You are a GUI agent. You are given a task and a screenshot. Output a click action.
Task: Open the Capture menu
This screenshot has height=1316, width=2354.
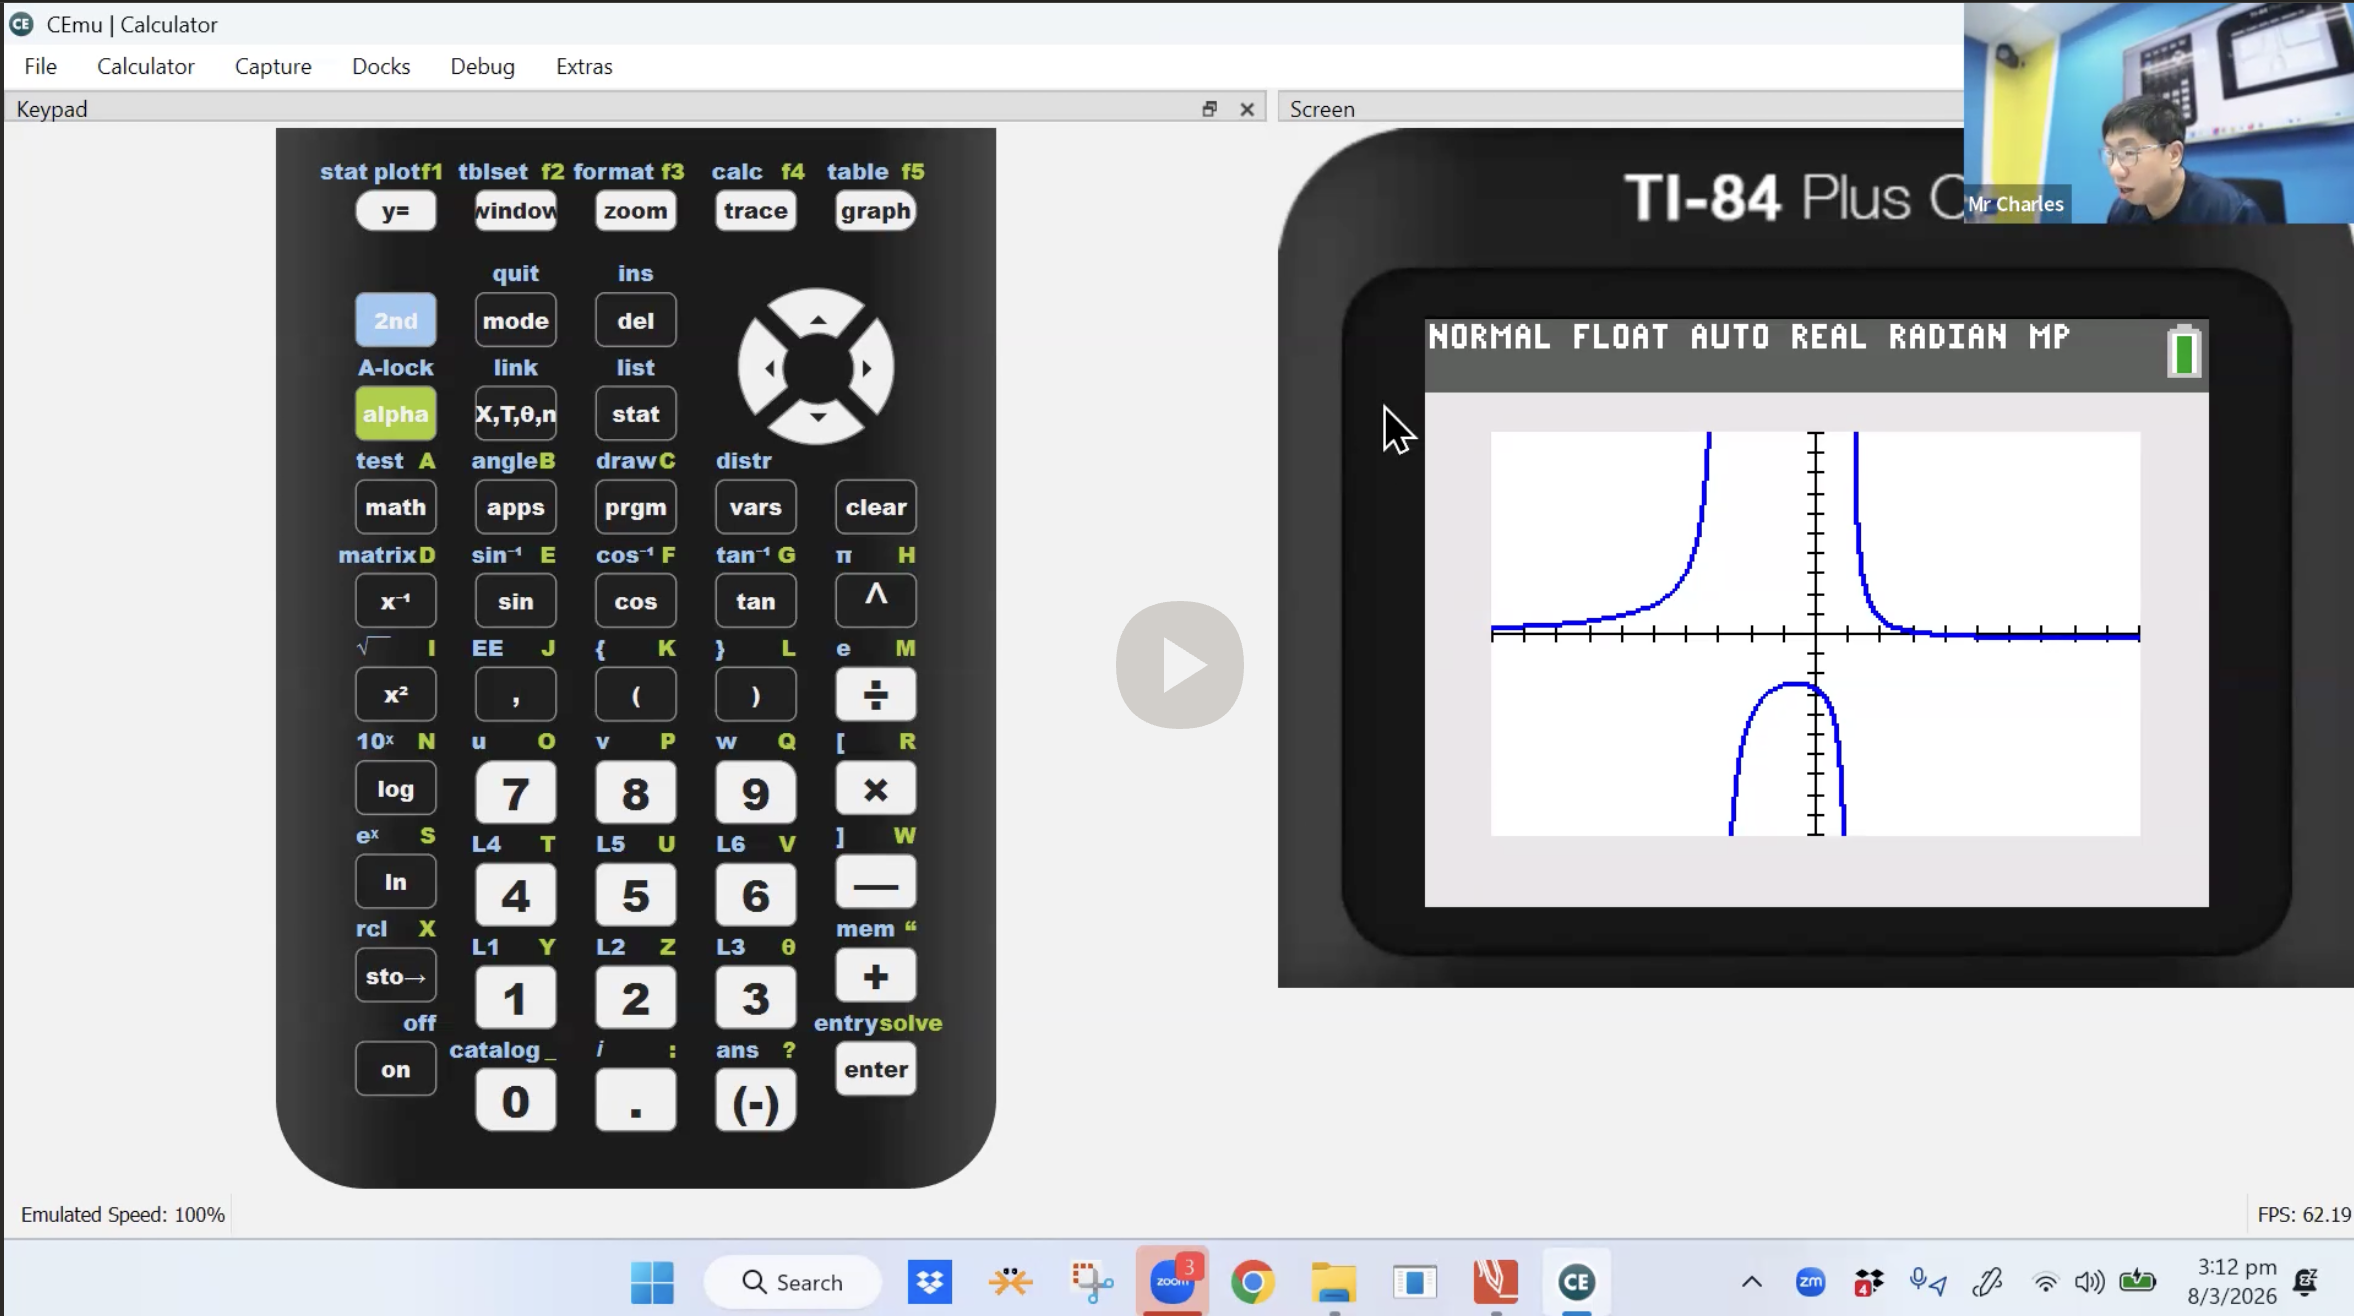click(273, 66)
